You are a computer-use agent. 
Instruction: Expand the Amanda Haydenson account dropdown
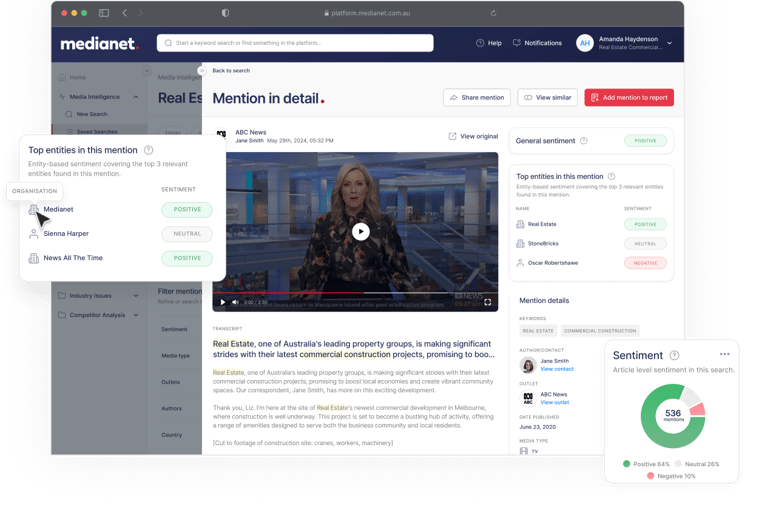point(670,43)
